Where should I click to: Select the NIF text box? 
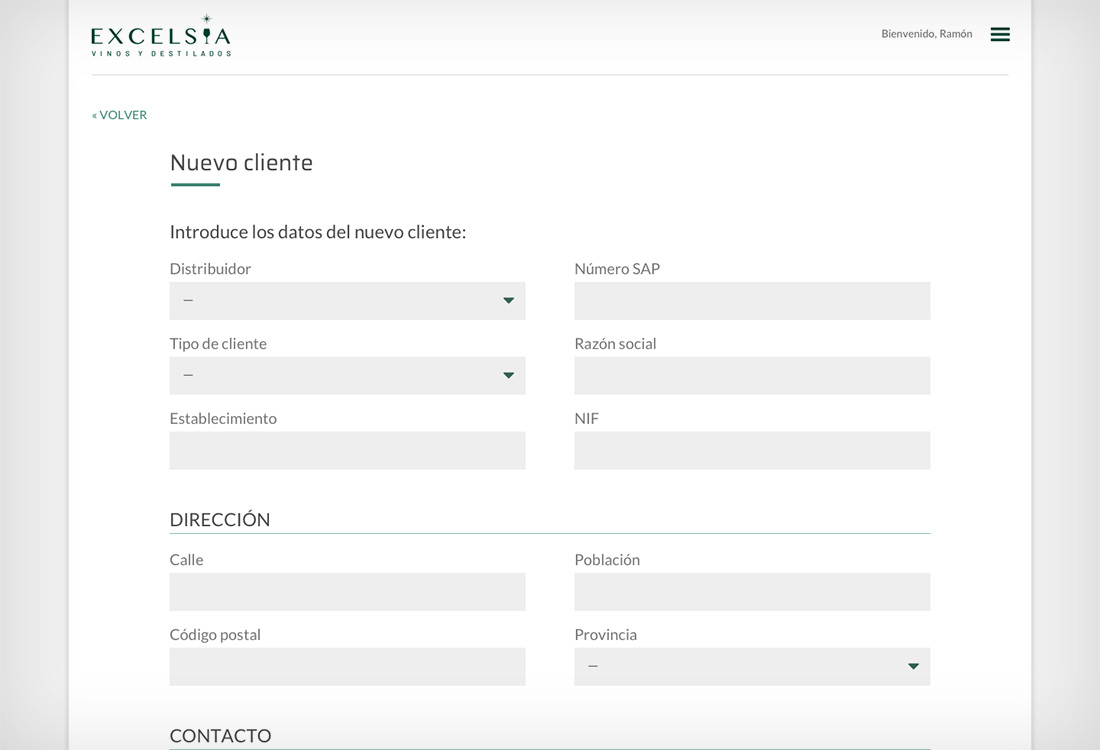click(x=751, y=451)
